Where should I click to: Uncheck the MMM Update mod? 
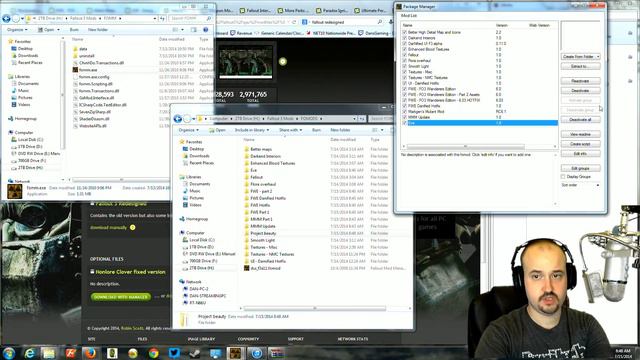point(404,117)
